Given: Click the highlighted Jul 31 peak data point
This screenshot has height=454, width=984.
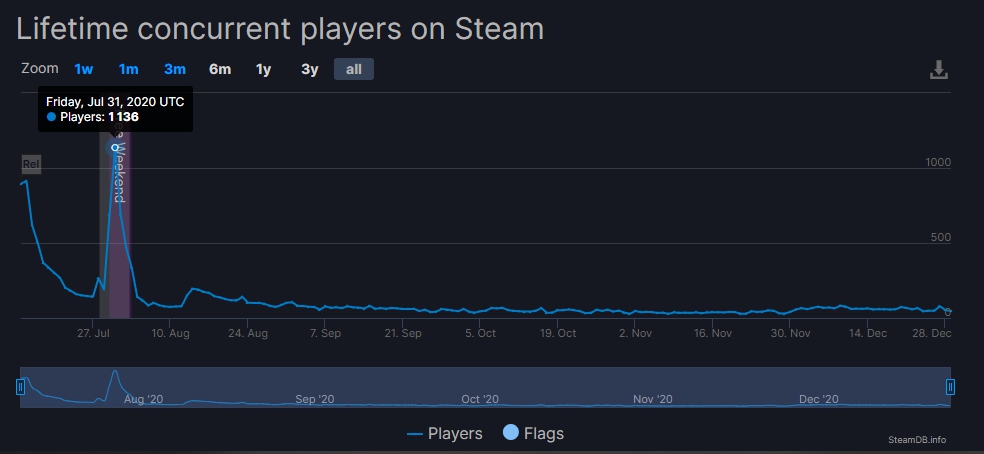Looking at the screenshot, I should [x=115, y=147].
